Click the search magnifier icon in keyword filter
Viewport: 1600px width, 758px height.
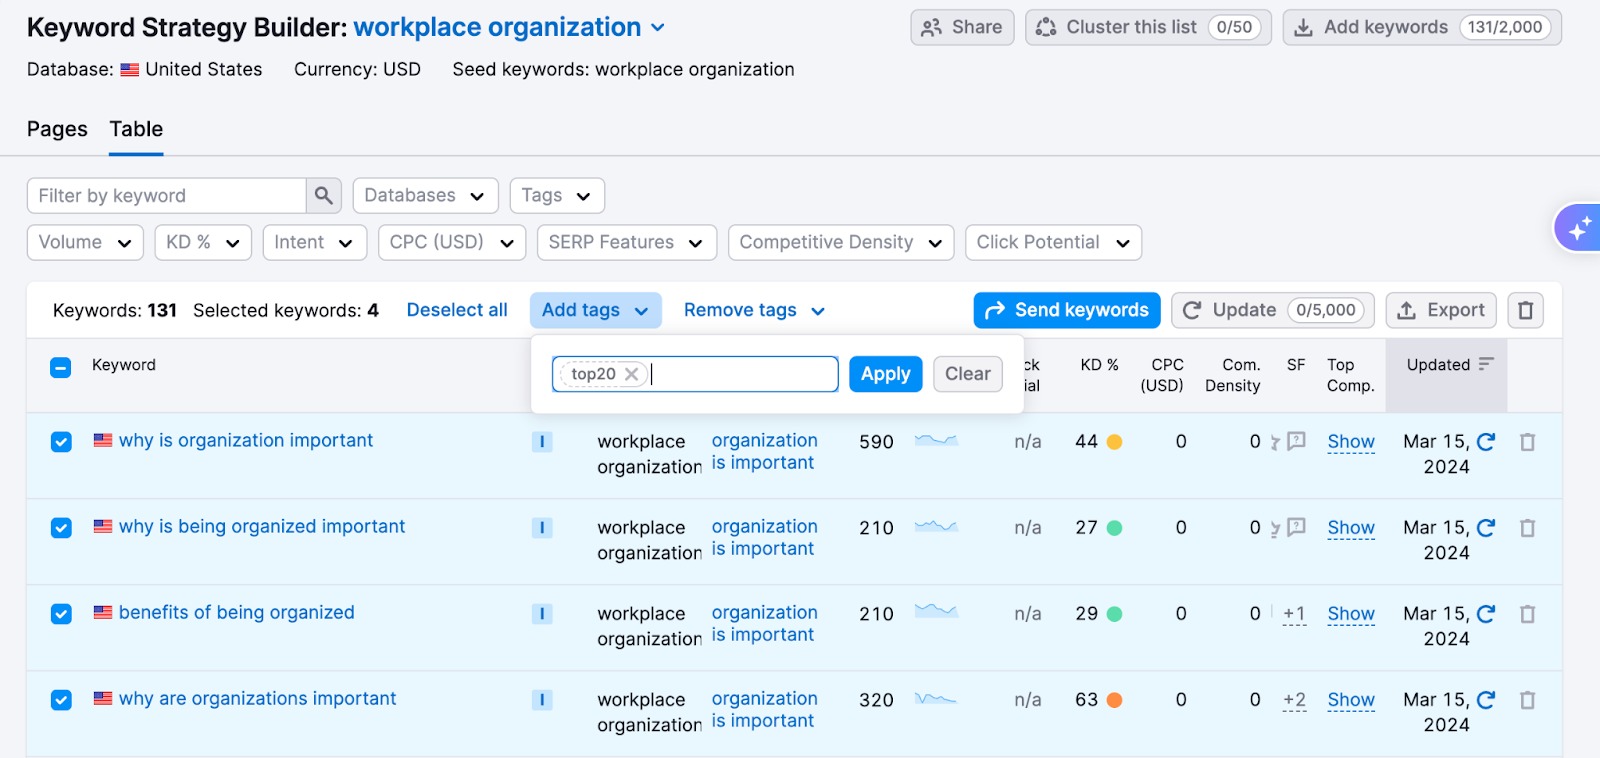[x=323, y=196]
